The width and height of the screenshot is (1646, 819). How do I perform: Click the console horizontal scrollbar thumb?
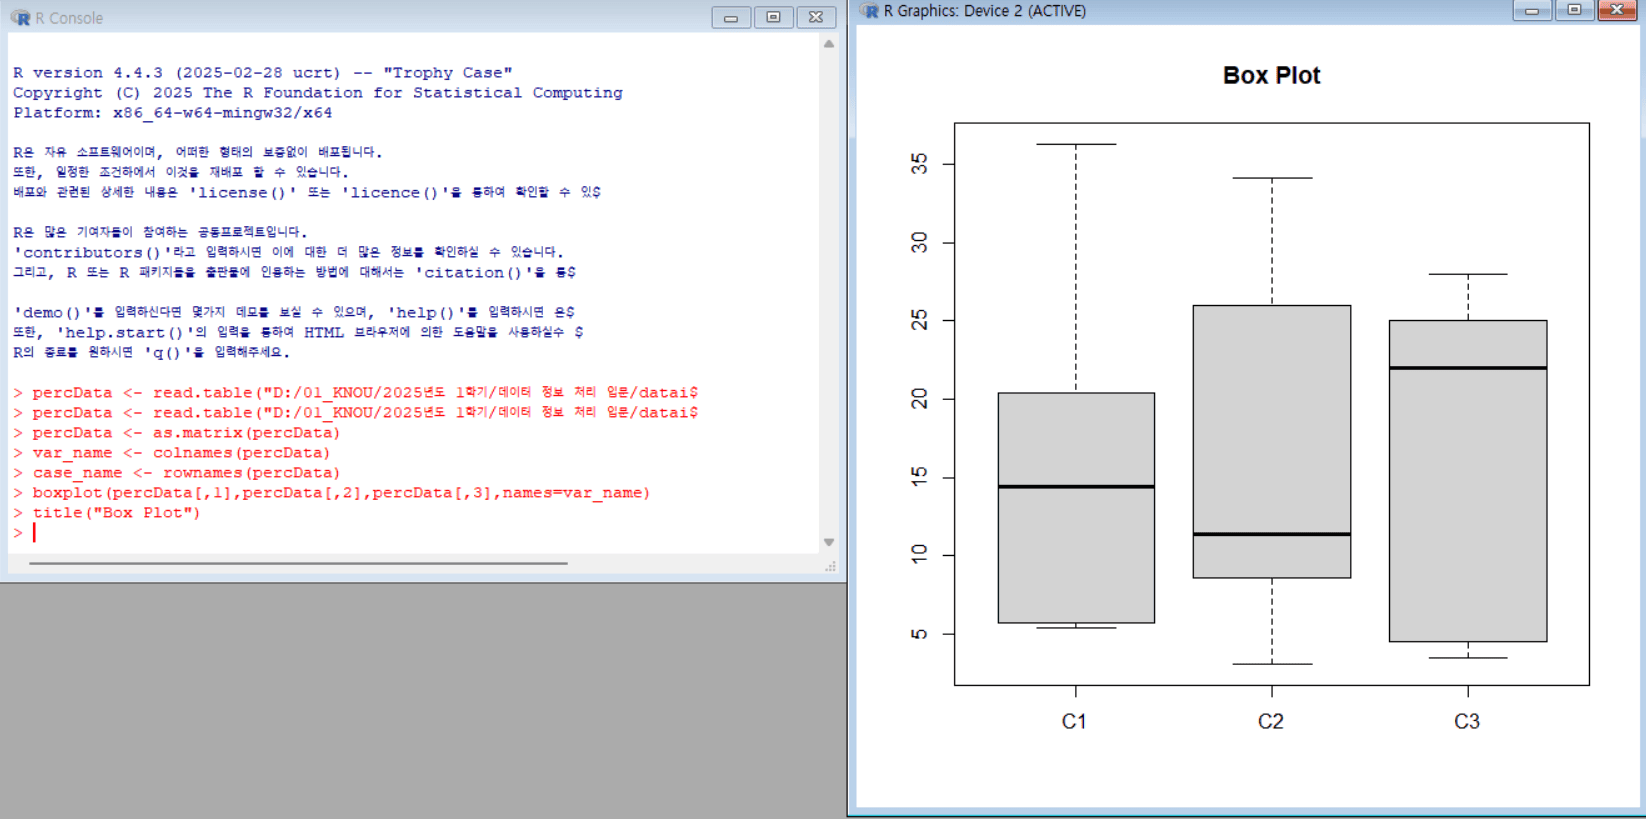pyautogui.click(x=298, y=564)
